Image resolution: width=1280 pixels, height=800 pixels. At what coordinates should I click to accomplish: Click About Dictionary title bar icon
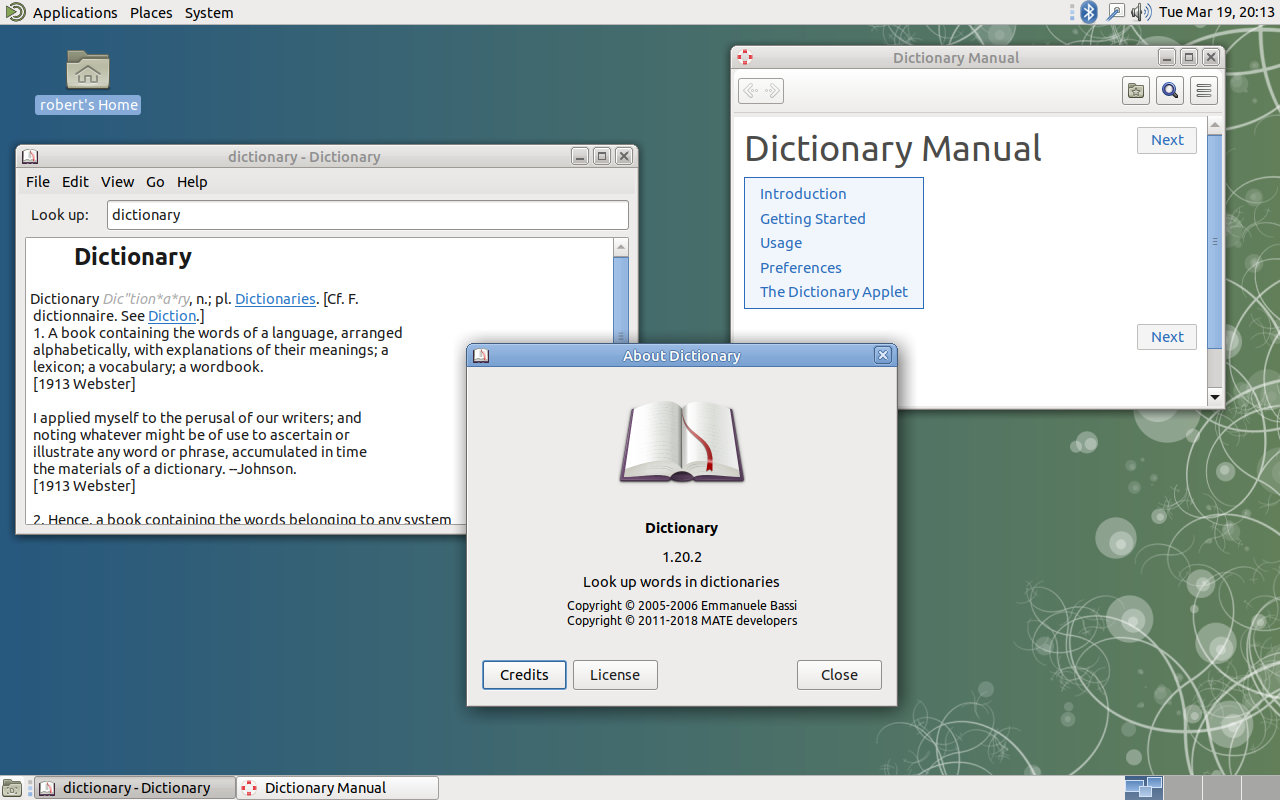pos(481,355)
